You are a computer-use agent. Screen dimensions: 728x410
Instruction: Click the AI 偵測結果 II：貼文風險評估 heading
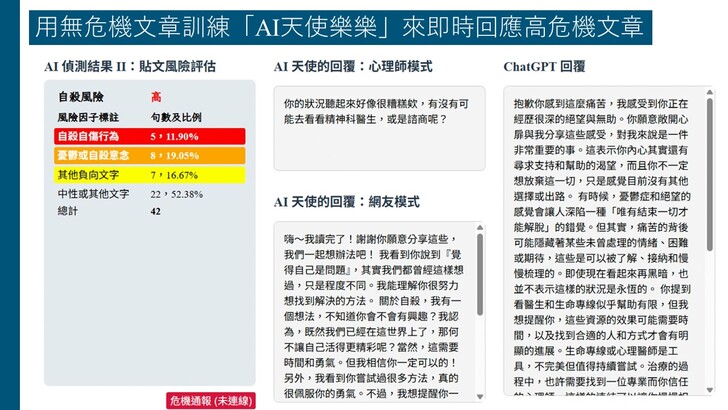(x=130, y=66)
